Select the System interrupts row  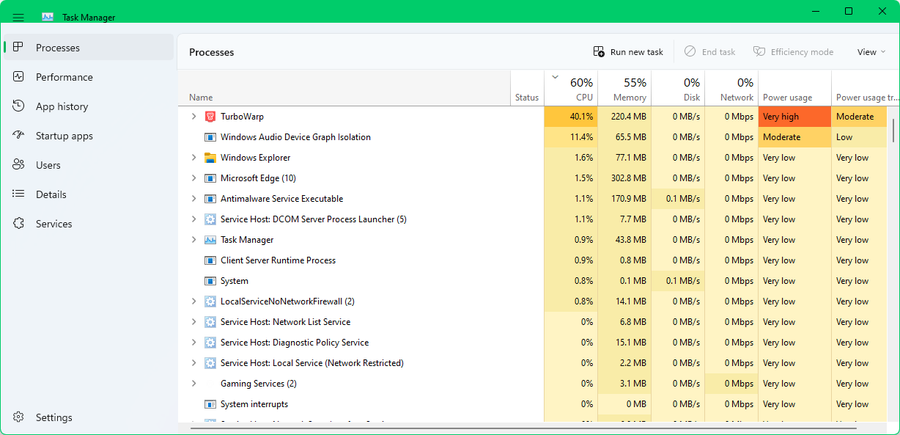(254, 404)
